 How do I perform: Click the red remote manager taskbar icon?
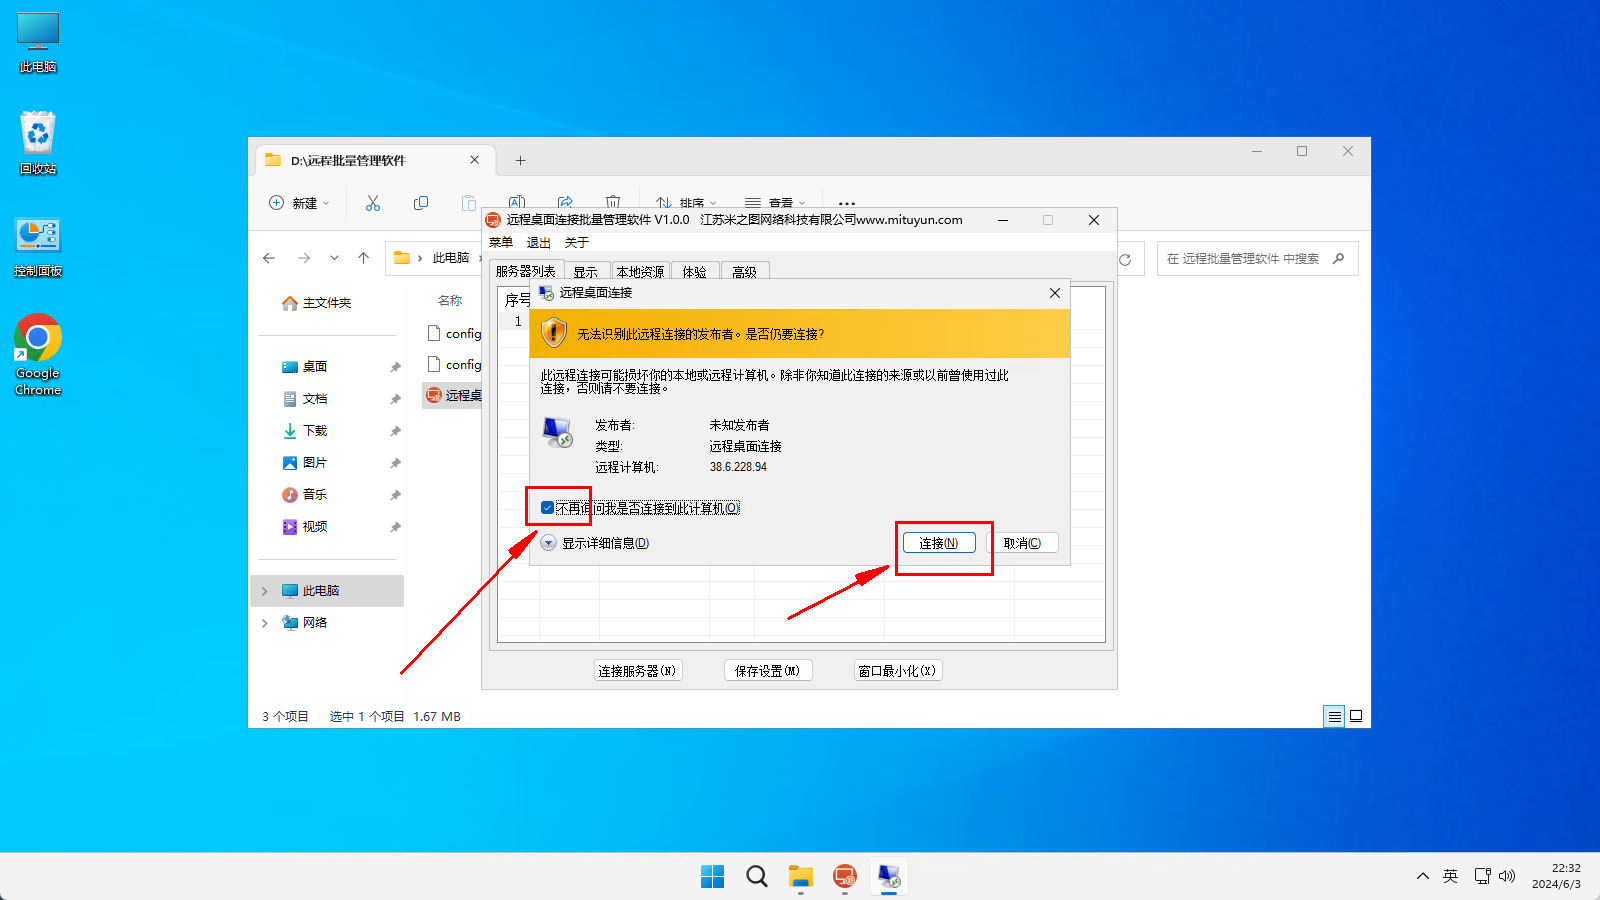[845, 877]
